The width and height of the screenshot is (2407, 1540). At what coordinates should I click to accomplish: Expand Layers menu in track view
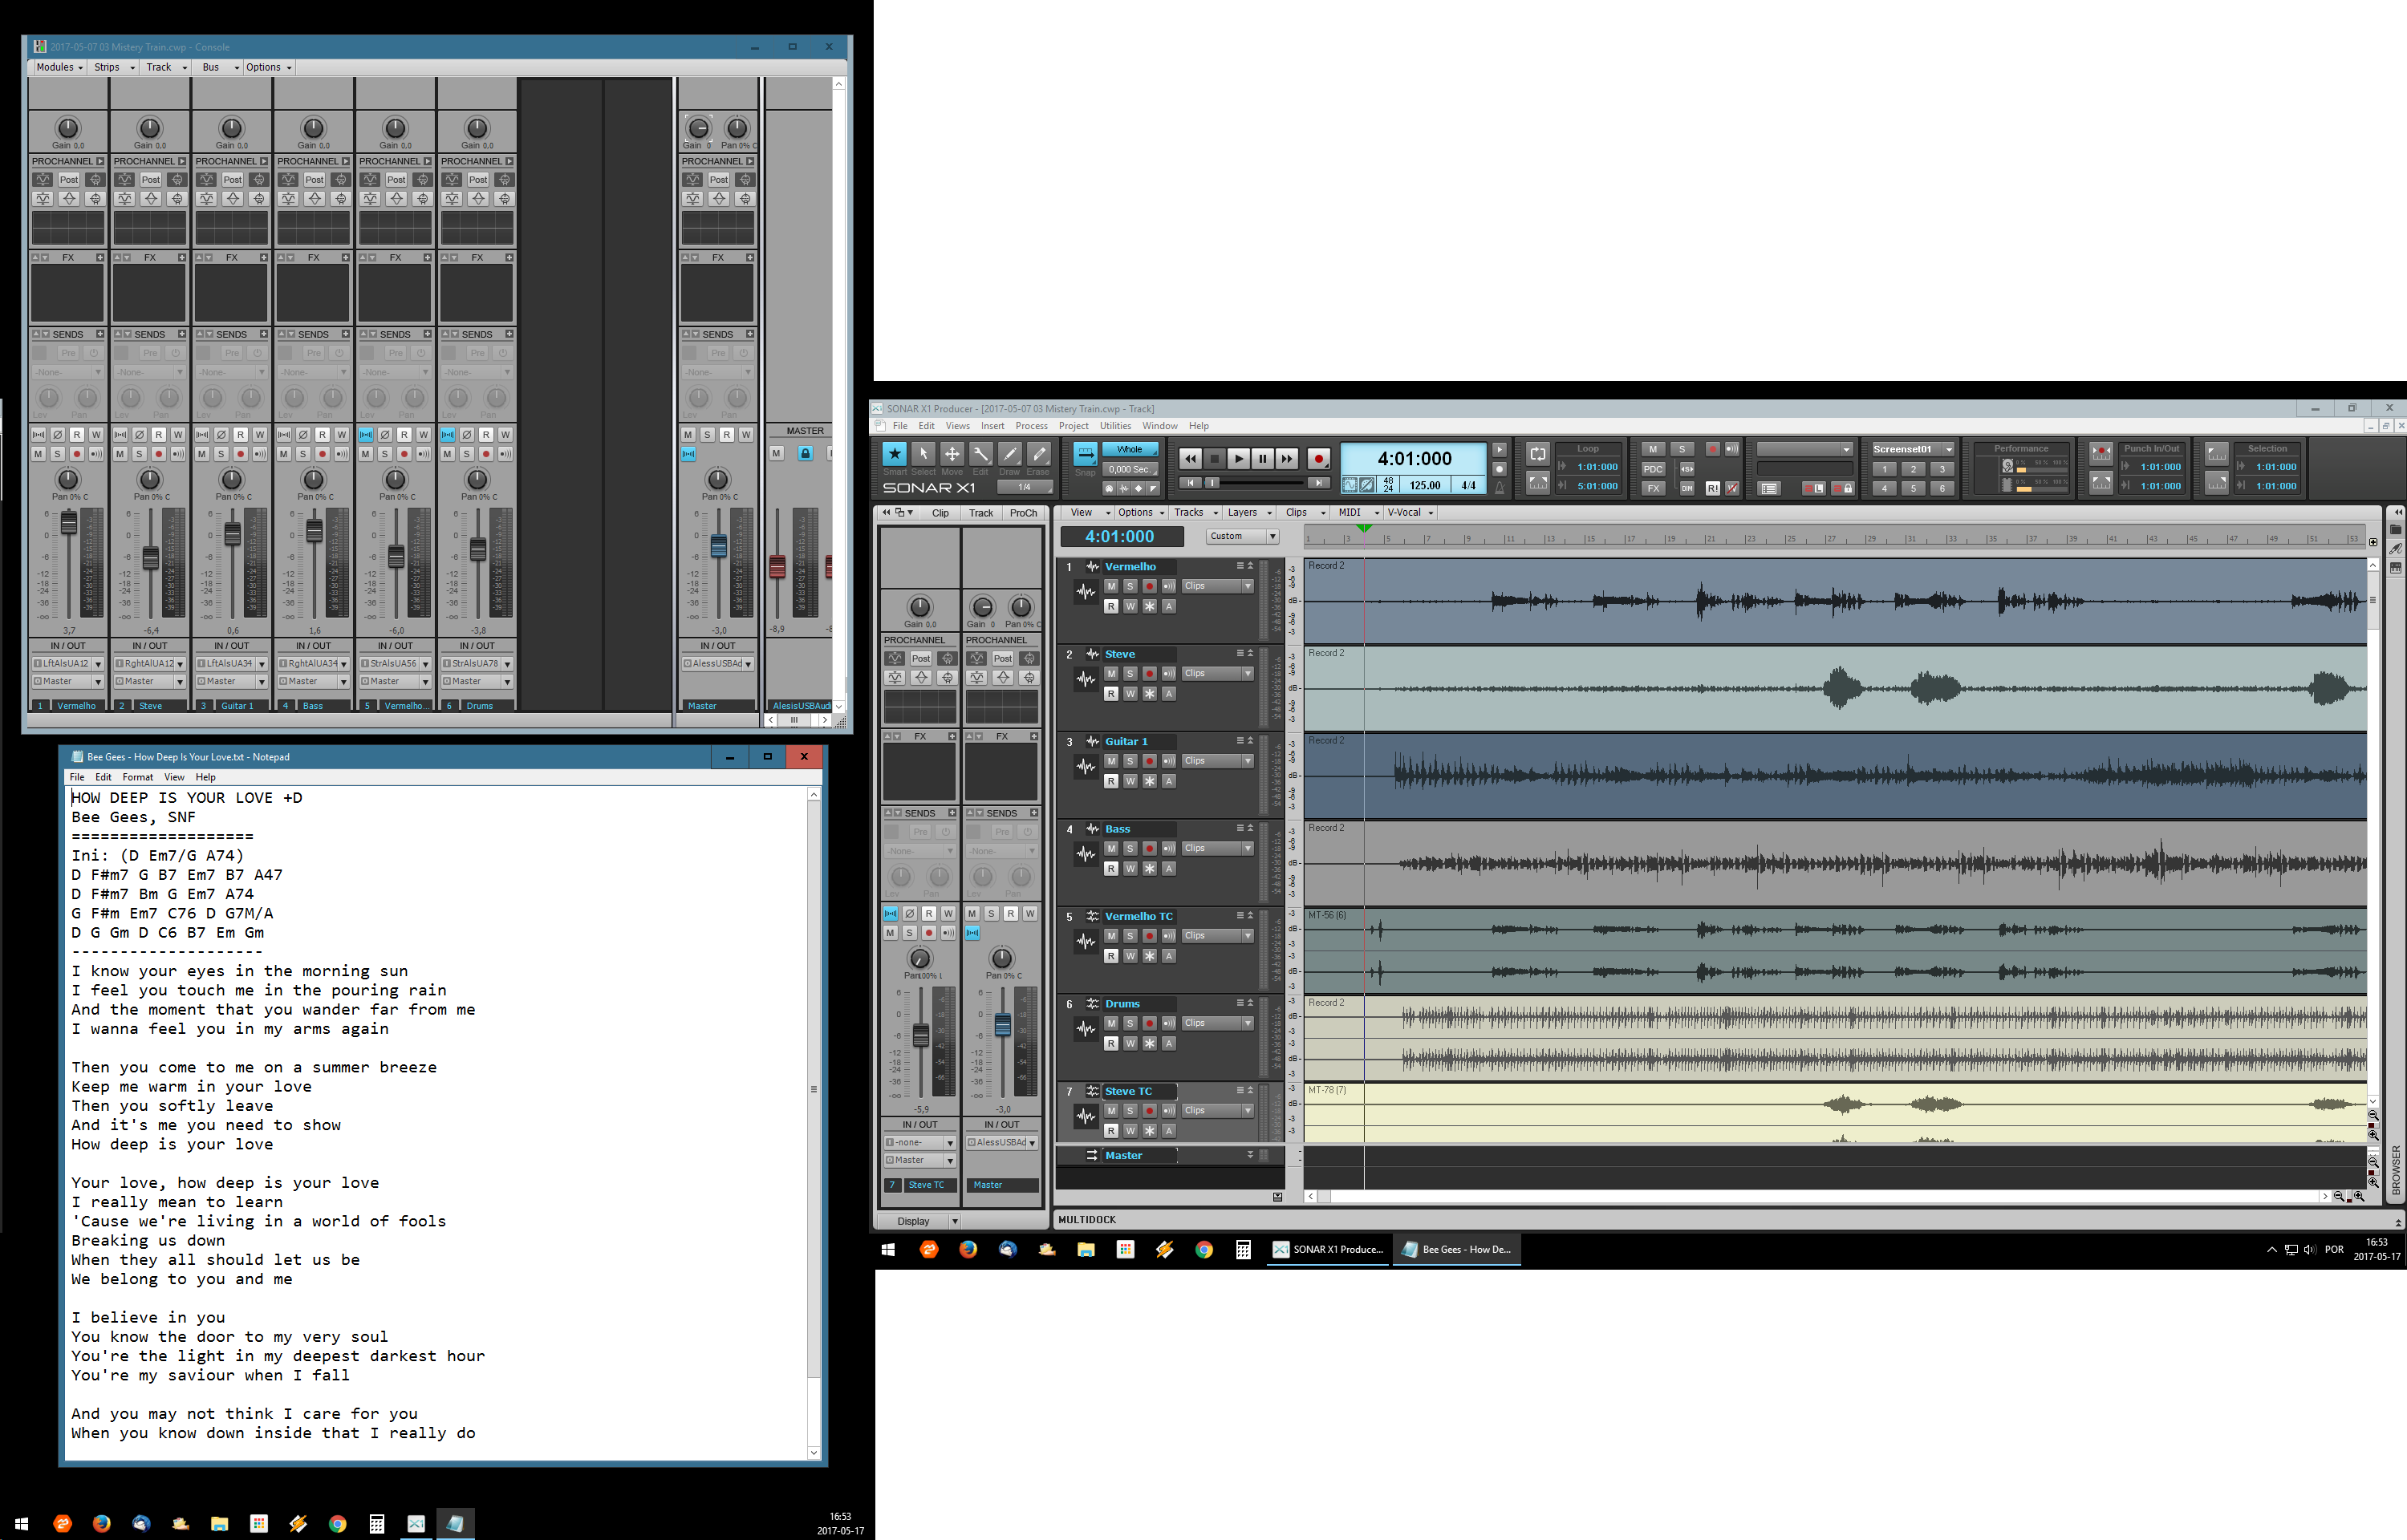point(1249,513)
